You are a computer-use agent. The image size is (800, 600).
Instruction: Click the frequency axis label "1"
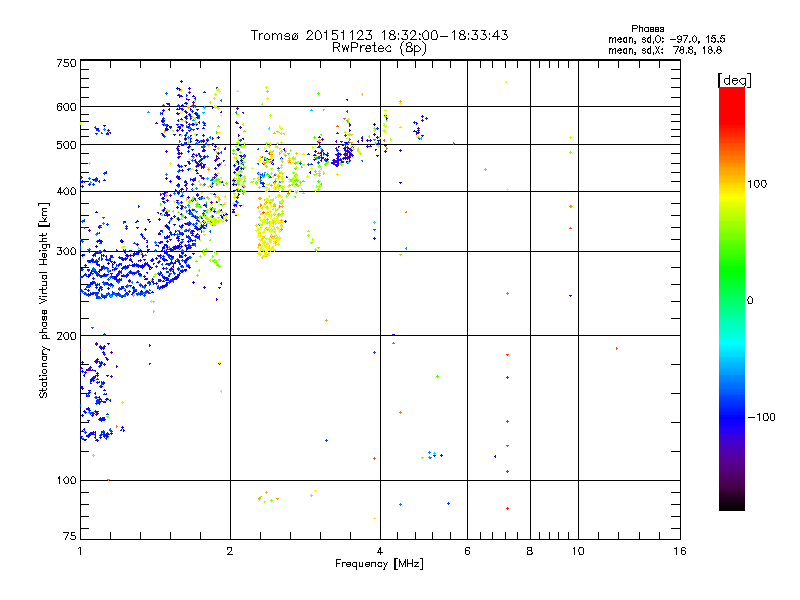(80, 551)
